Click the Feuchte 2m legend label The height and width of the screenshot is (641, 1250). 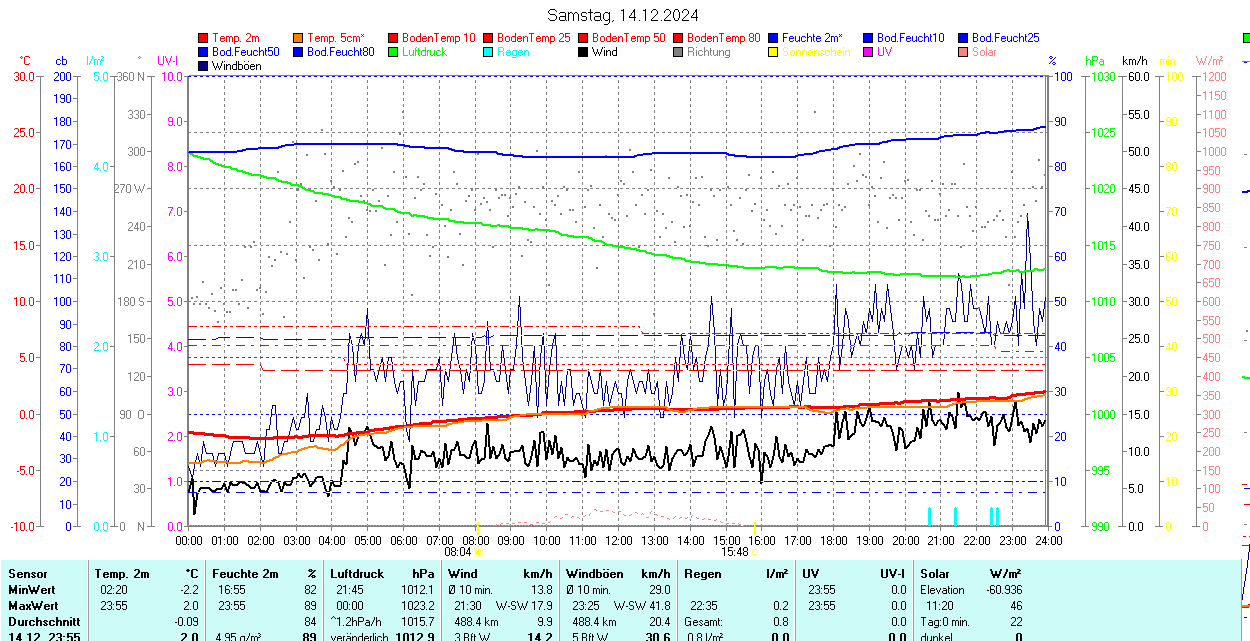pos(813,38)
